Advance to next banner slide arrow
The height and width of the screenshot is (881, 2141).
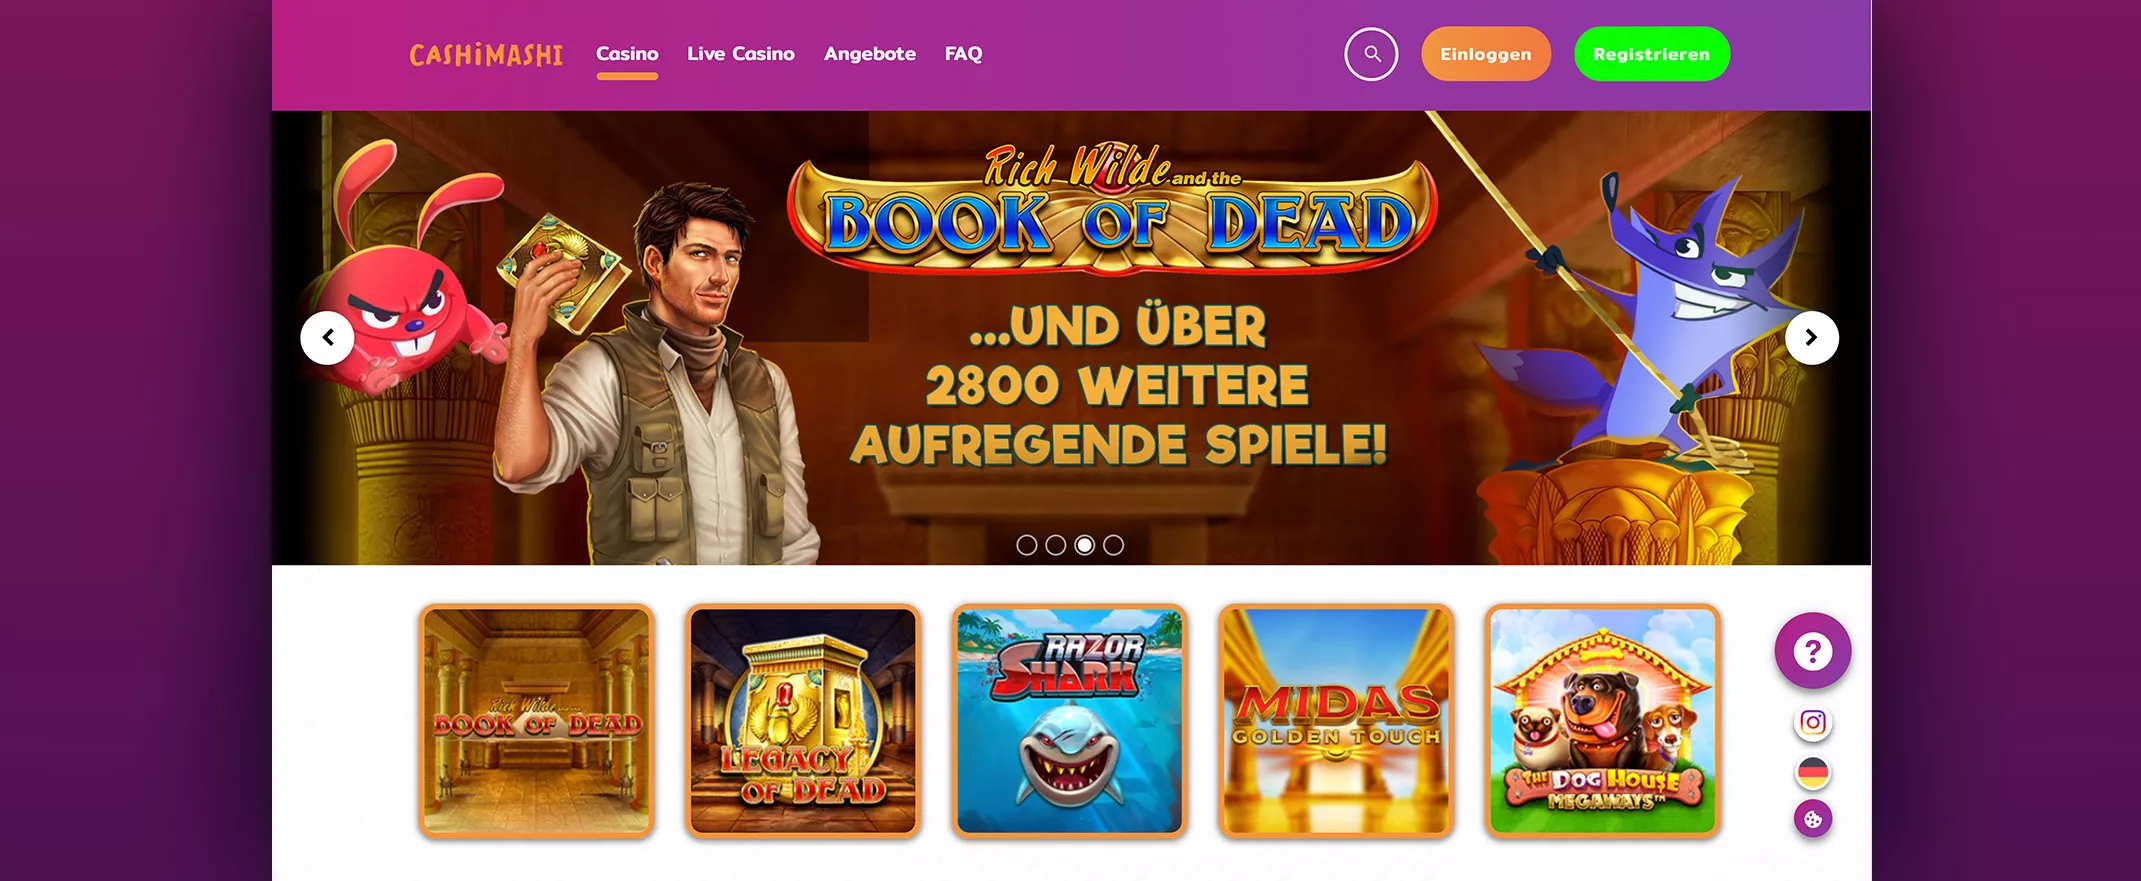point(1811,338)
